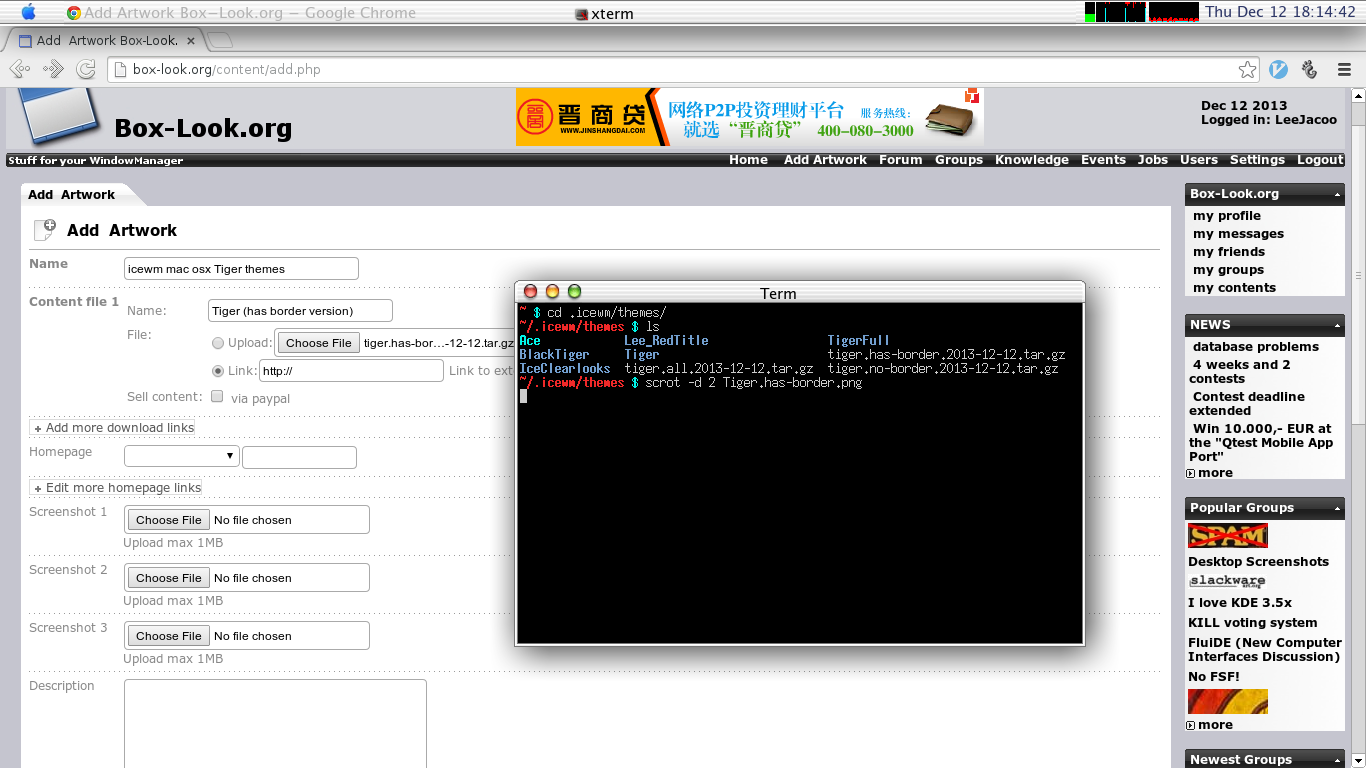This screenshot has height=768, width=1366.
Task: Open Desktop Screenshots group link
Action: [1258, 562]
